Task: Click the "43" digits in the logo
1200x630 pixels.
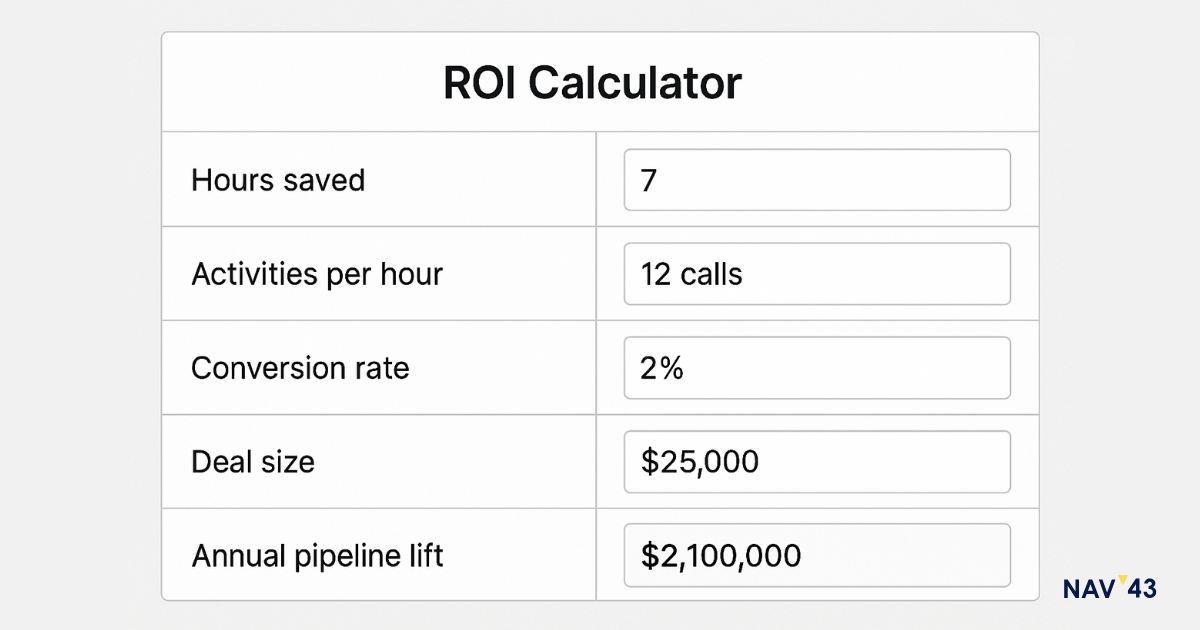Action: click(x=1141, y=590)
